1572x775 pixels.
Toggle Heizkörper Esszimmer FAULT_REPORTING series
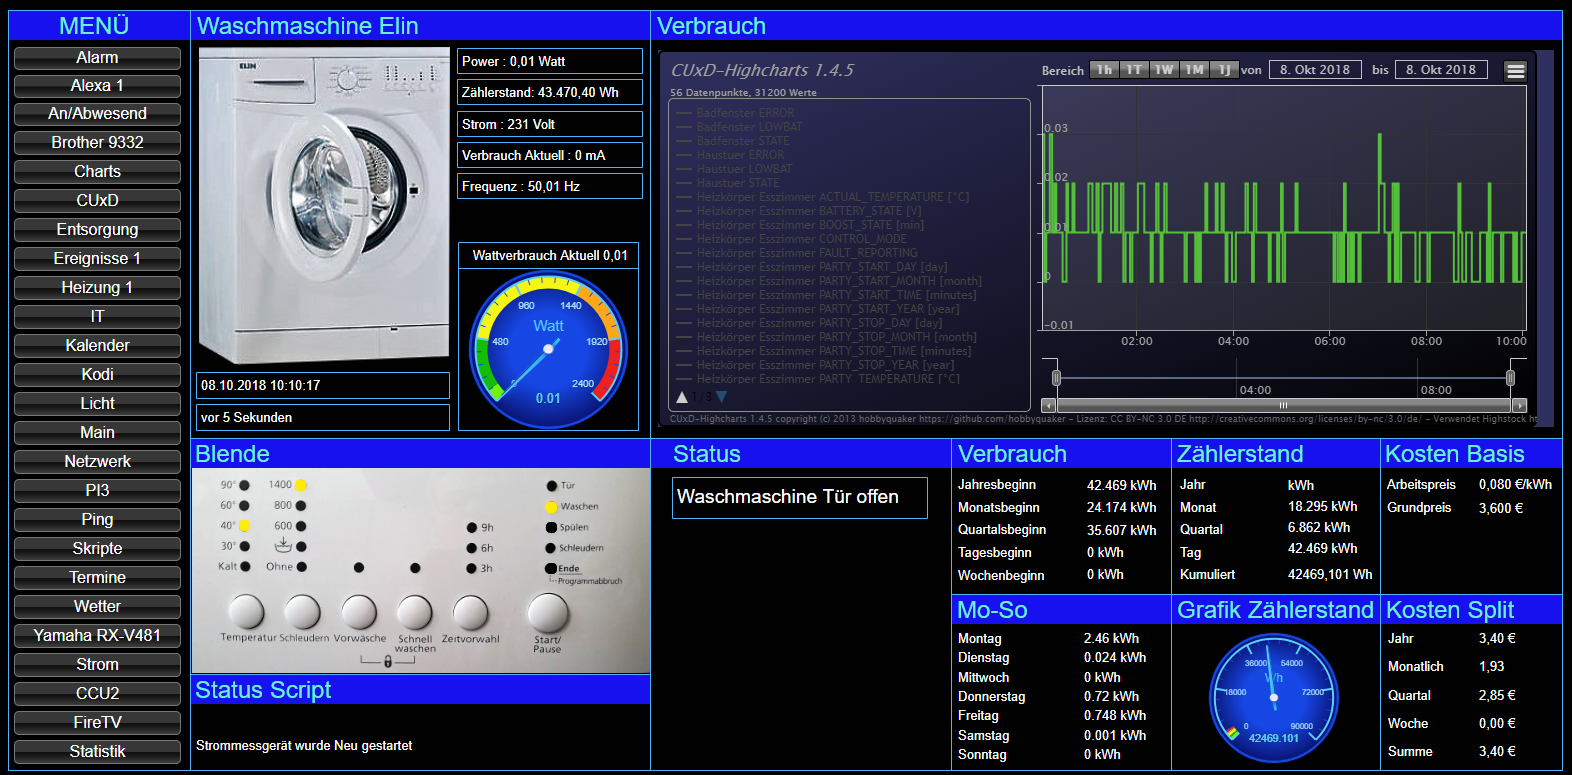(797, 253)
